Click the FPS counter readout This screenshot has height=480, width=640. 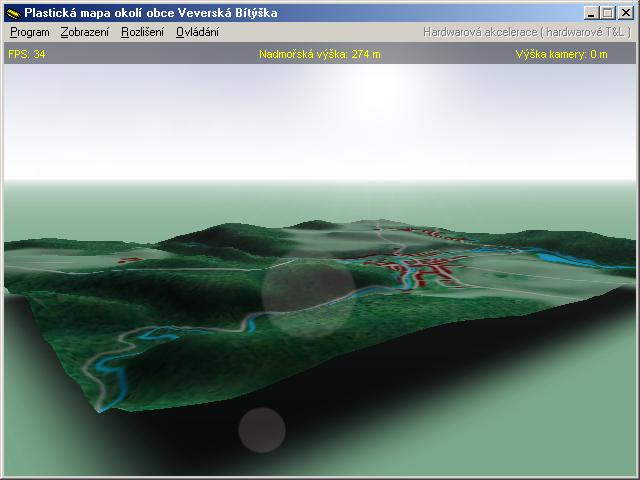click(x=27, y=54)
